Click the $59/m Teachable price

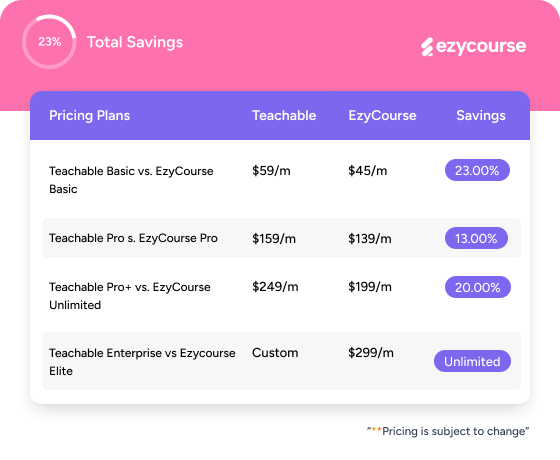[x=271, y=171]
